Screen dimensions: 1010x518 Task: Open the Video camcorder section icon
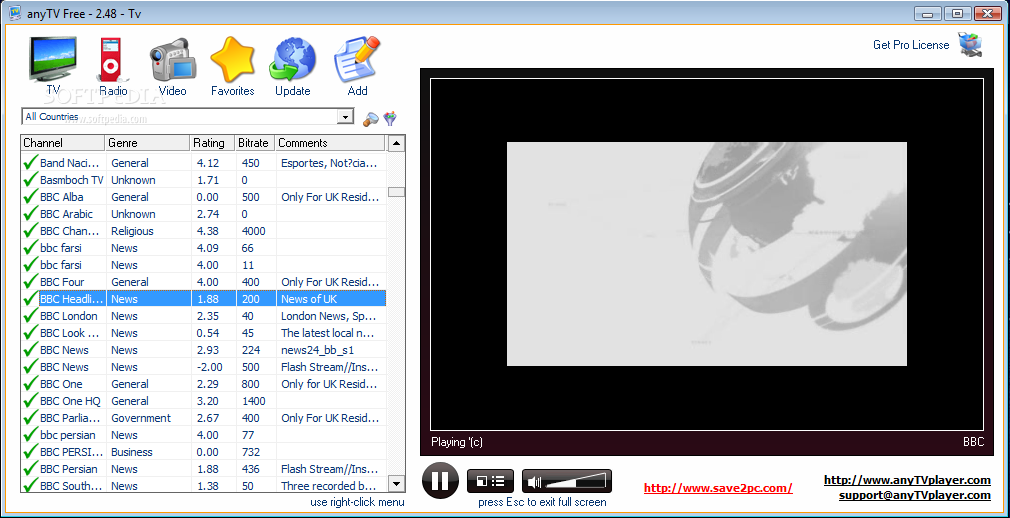point(172,59)
